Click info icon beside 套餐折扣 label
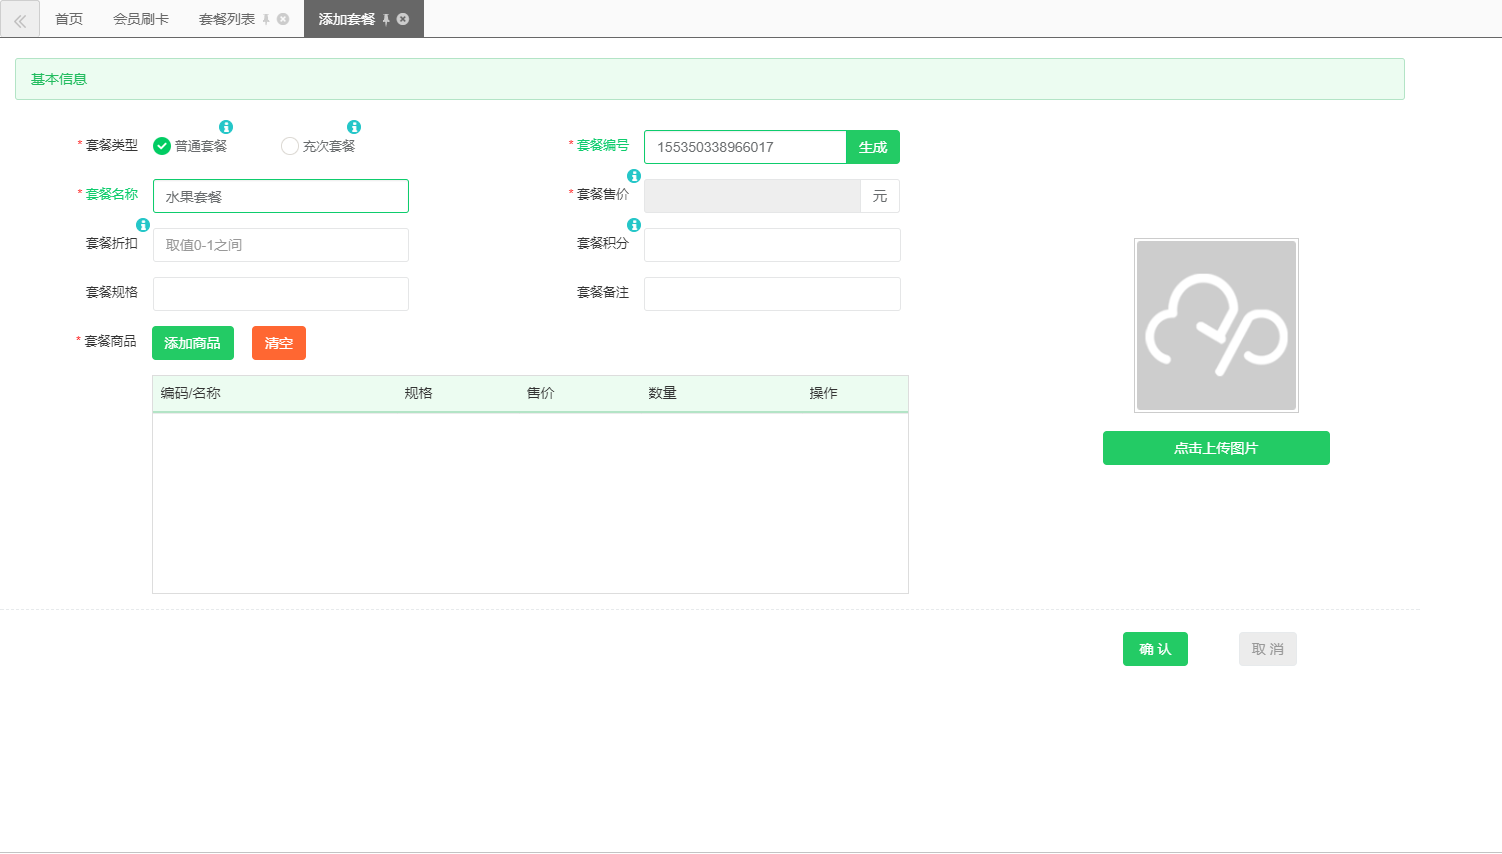Screen dimensions: 1502x854 click(143, 225)
